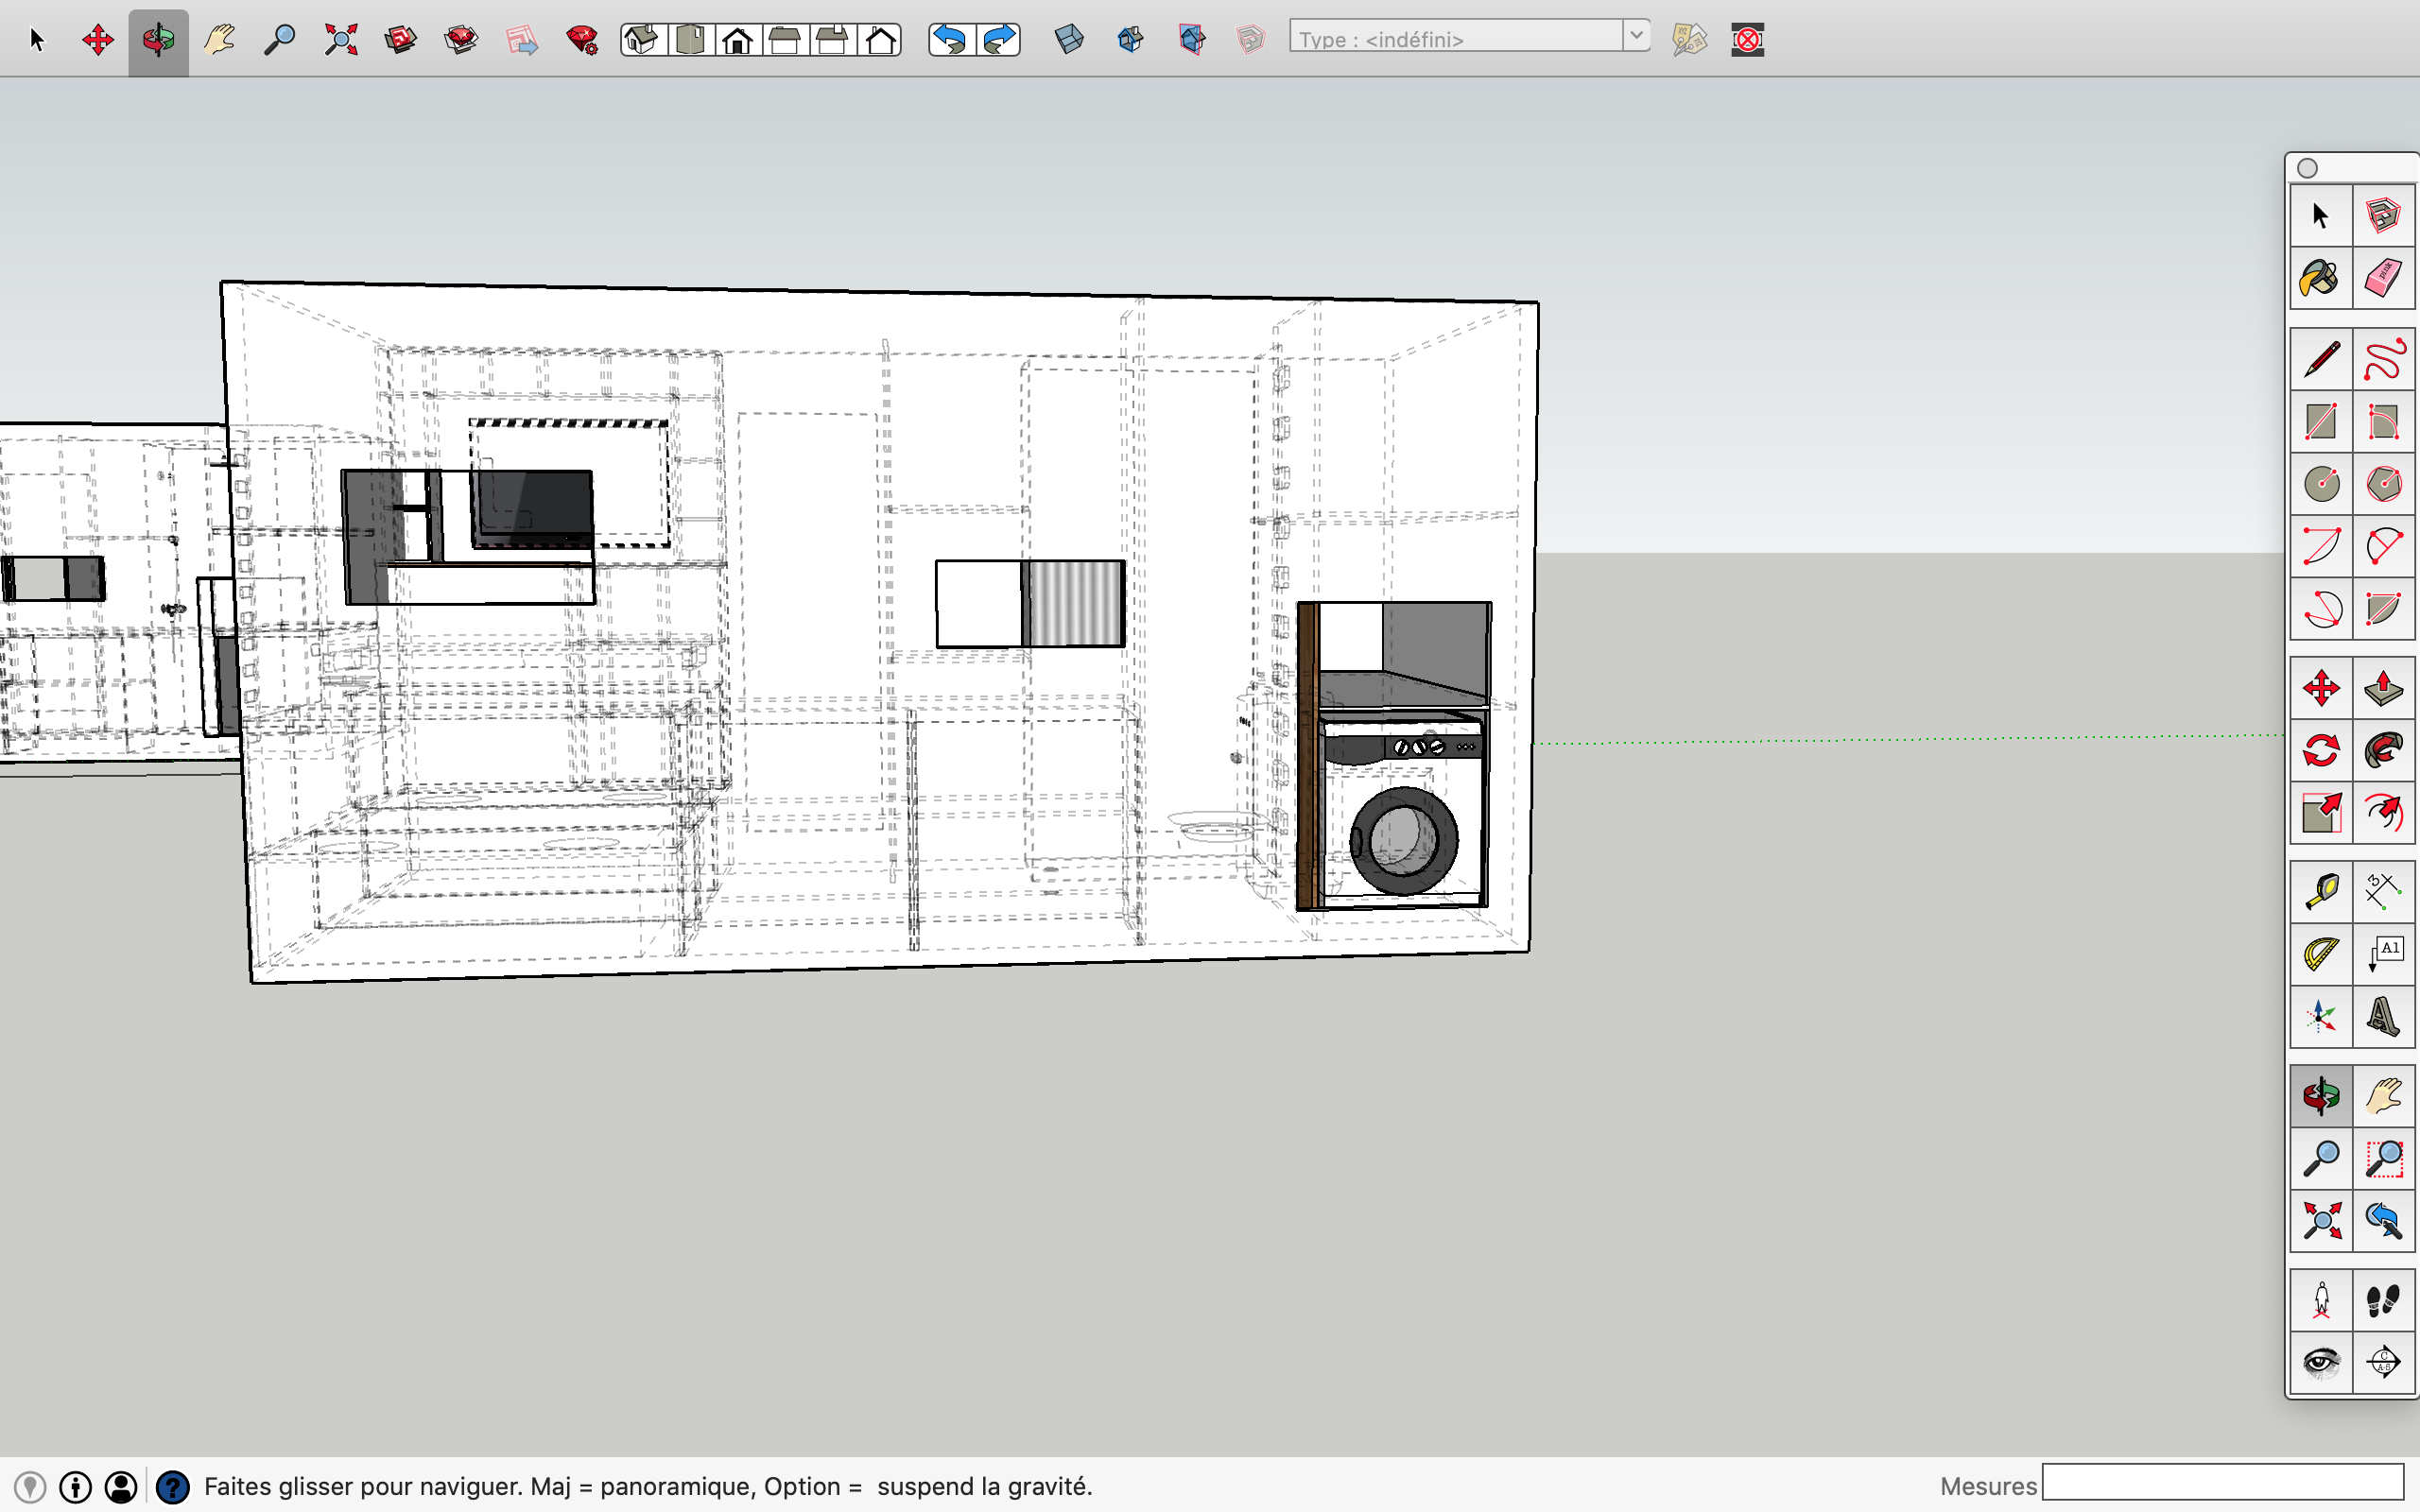Select the Pencil line tool
Viewport: 2420px width, 1512px height.
tap(2320, 359)
